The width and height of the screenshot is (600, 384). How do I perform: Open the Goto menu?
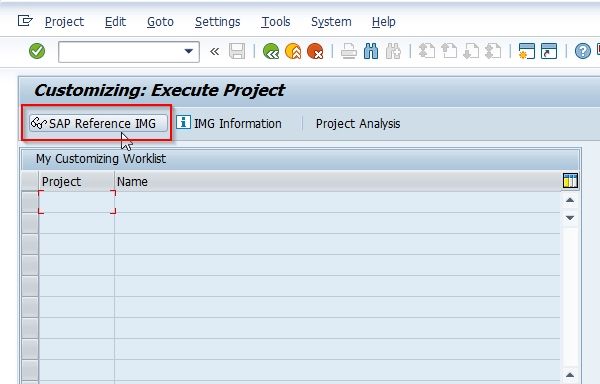[x=160, y=22]
